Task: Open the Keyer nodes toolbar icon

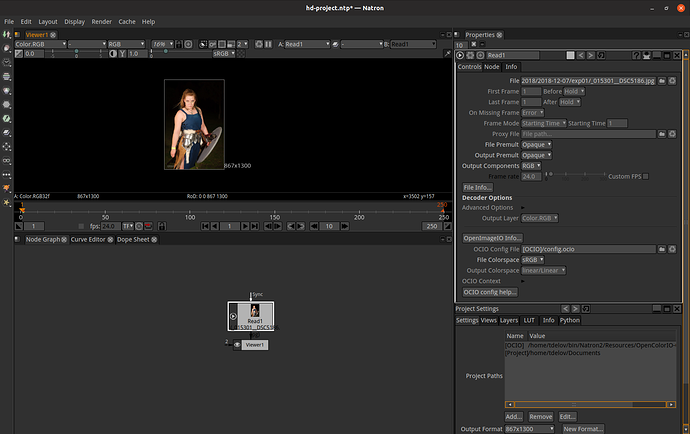Action: point(7,119)
